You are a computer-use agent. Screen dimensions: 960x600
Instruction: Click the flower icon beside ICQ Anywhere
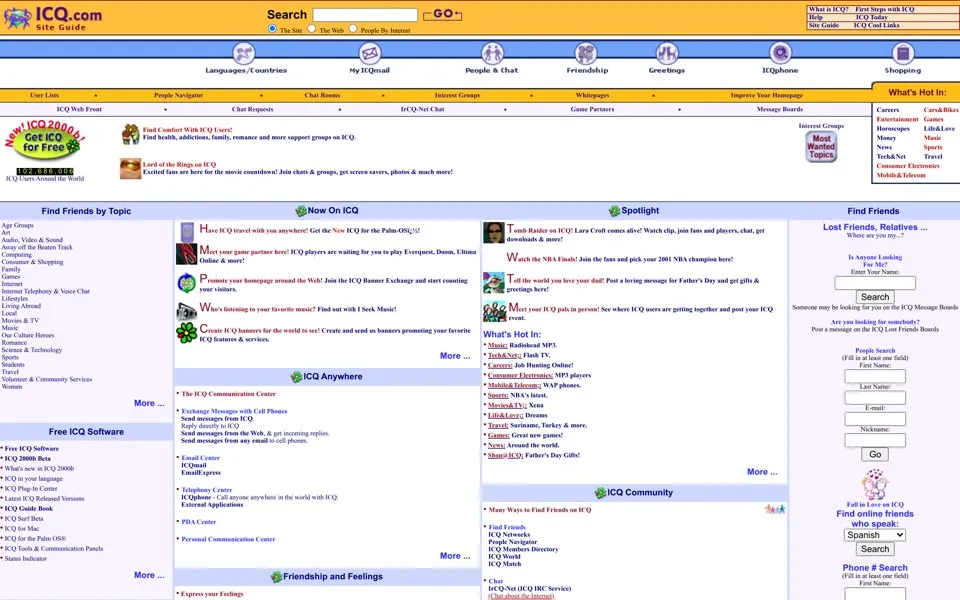tap(296, 377)
